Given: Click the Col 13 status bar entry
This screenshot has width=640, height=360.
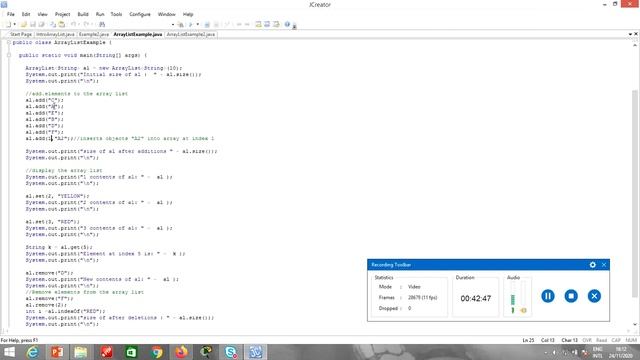Looking at the screenshot, I should click(548, 340).
